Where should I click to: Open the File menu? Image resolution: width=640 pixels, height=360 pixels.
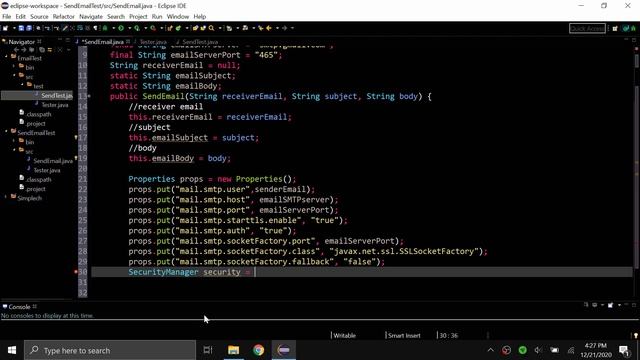click(7, 17)
